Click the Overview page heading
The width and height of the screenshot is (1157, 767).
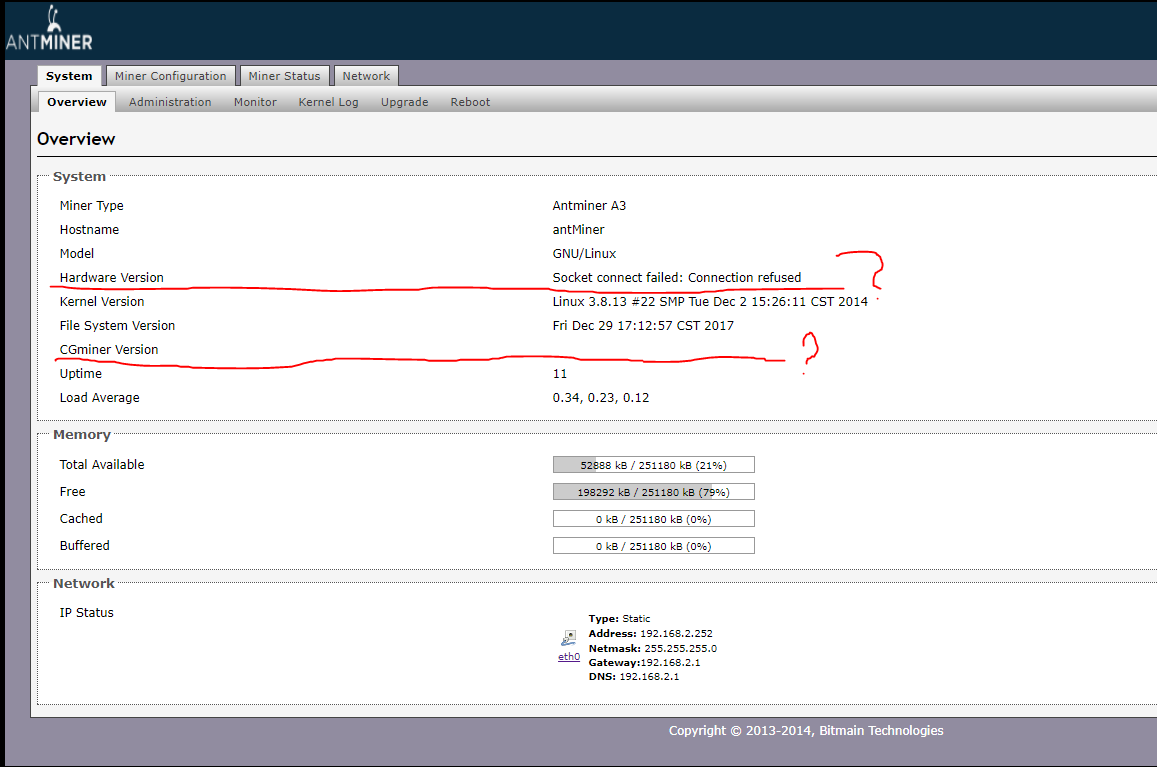tap(76, 139)
